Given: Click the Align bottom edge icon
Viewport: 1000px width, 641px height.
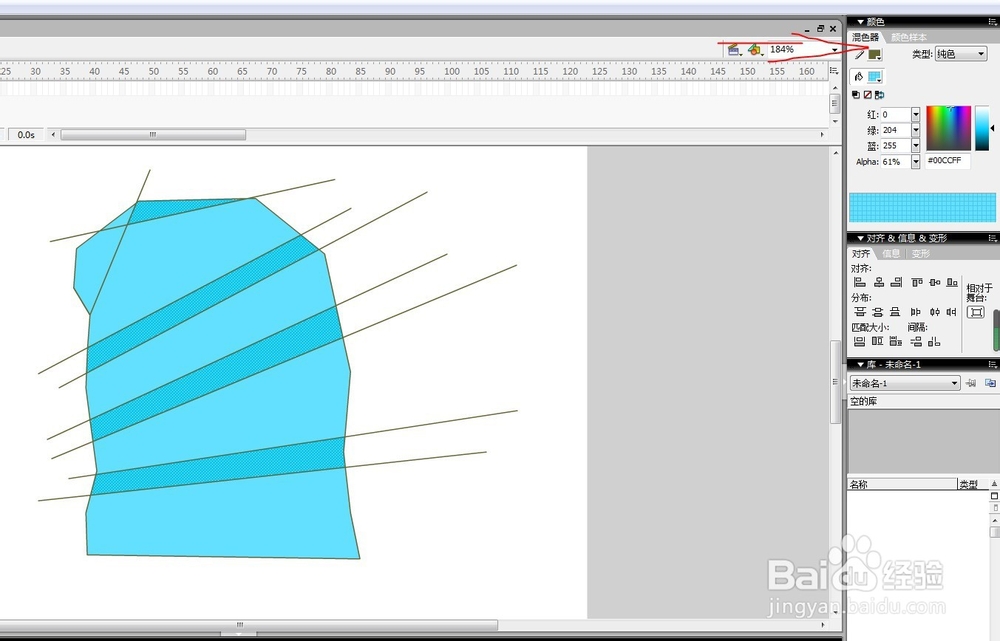Looking at the screenshot, I should pos(952,282).
